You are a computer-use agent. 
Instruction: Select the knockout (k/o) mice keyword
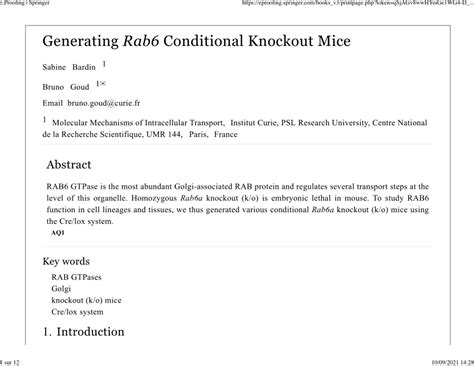coord(86,300)
